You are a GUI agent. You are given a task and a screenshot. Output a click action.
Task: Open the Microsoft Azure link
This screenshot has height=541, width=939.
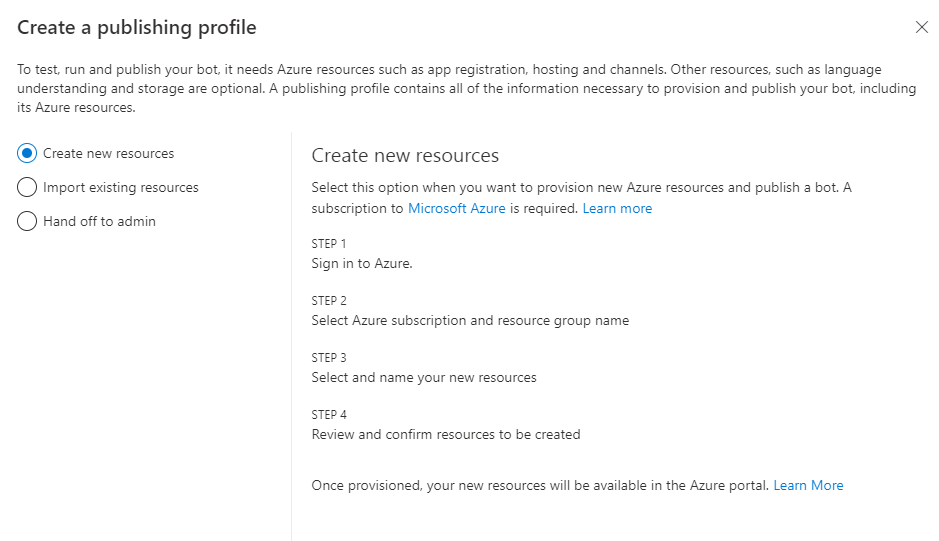pos(457,209)
